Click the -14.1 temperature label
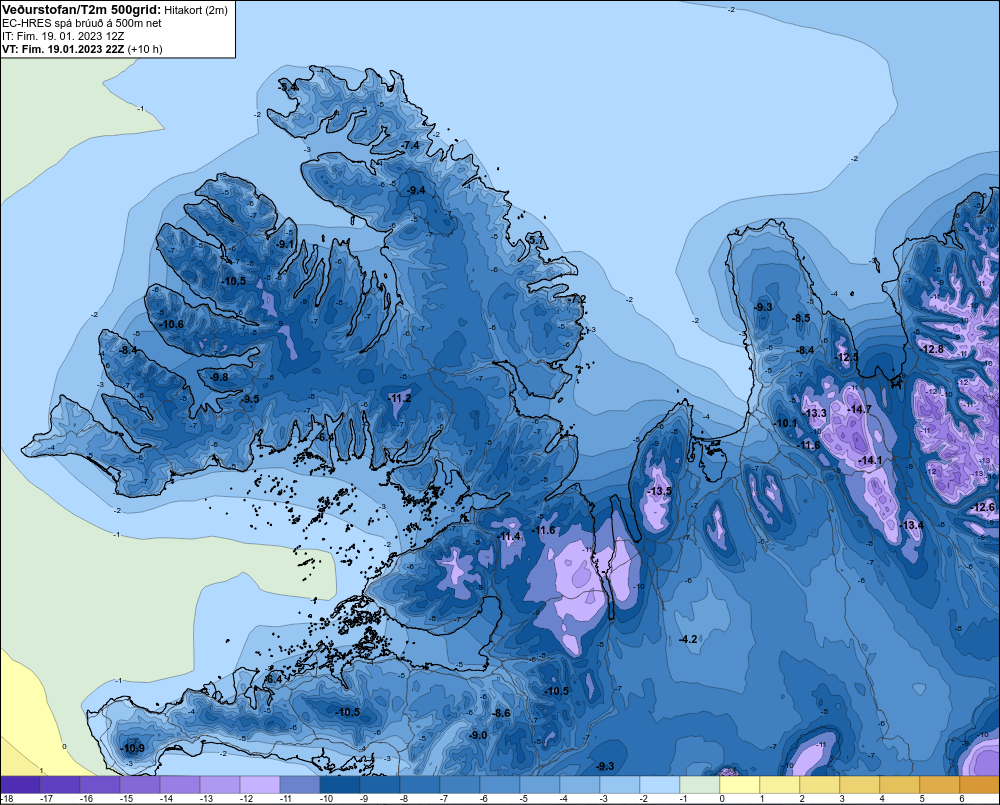 (x=870, y=460)
